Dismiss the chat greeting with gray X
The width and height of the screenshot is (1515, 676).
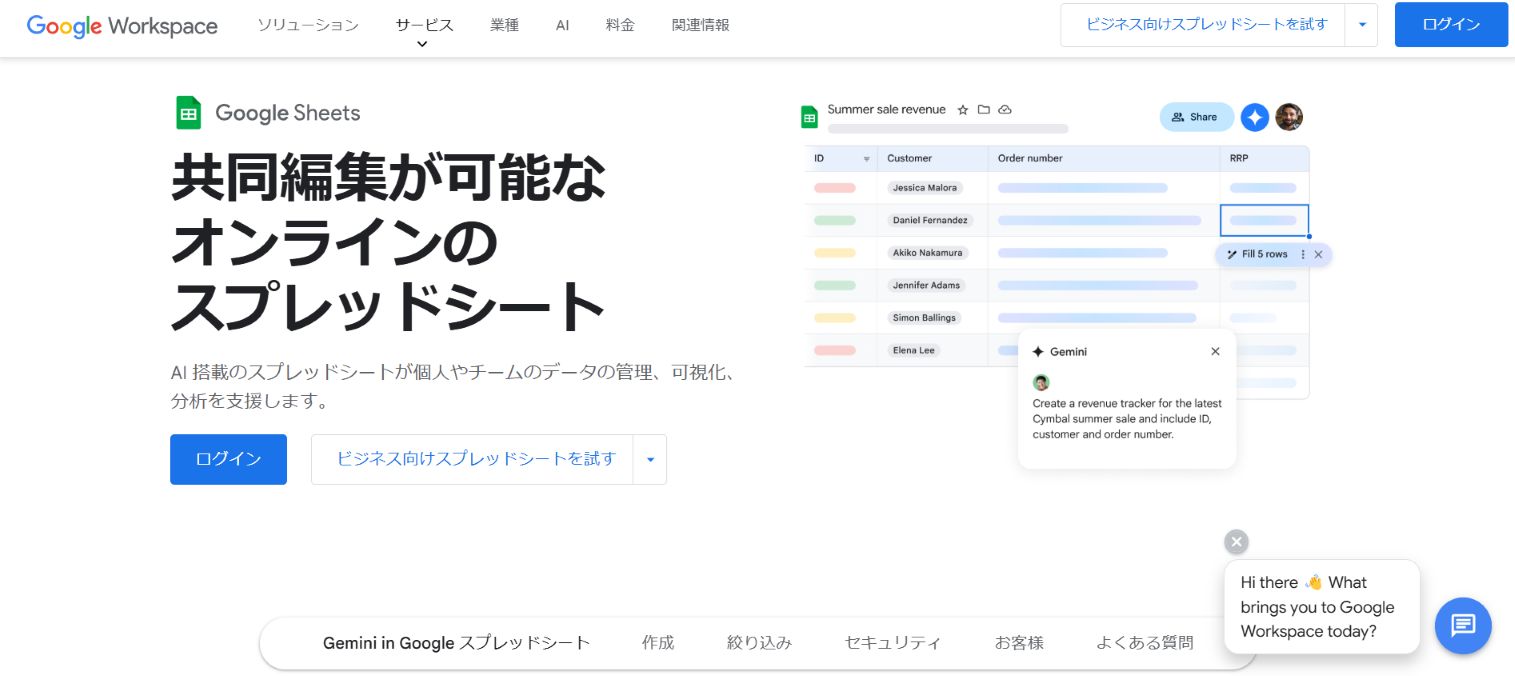click(x=1237, y=542)
